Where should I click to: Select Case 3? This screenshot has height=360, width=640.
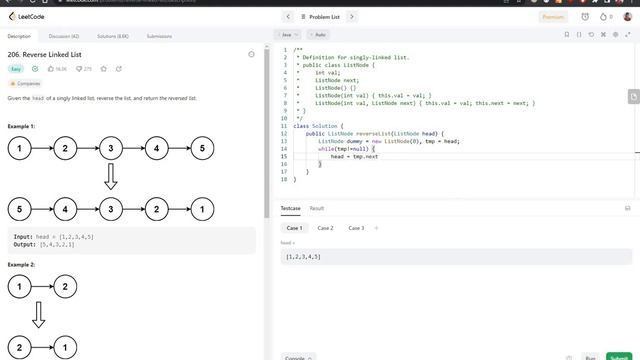[x=356, y=228]
